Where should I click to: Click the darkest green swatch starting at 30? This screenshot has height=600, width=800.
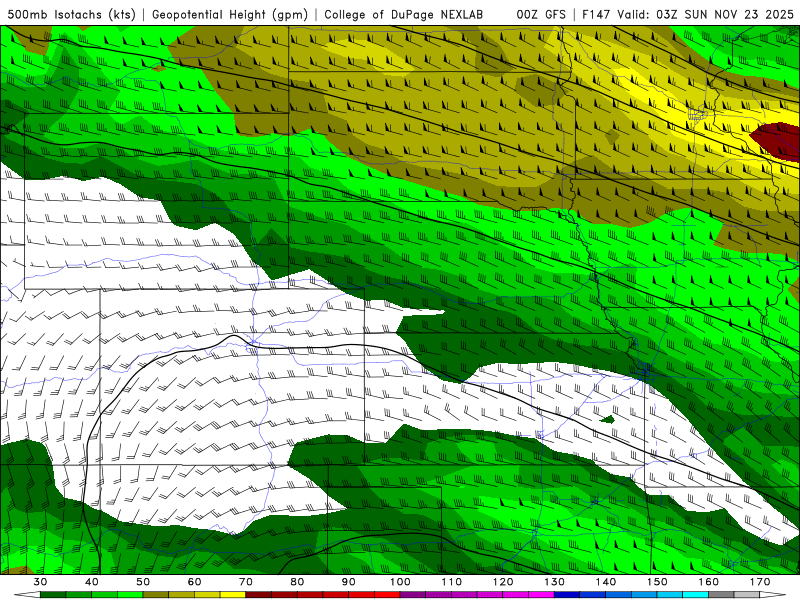click(x=53, y=595)
